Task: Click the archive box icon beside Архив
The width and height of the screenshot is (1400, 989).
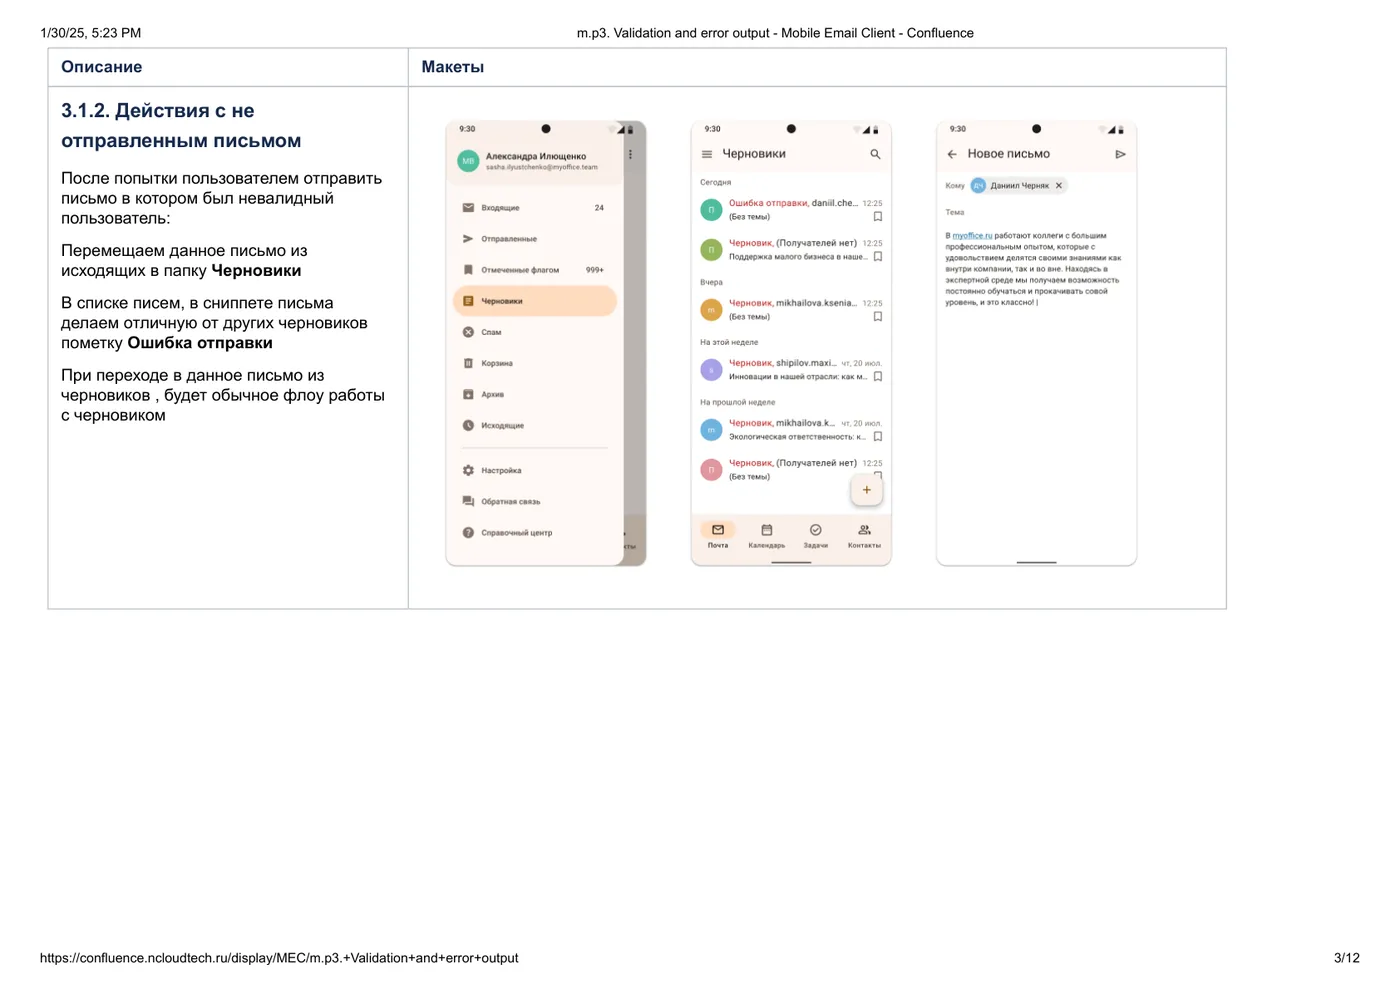Action: coord(468,394)
